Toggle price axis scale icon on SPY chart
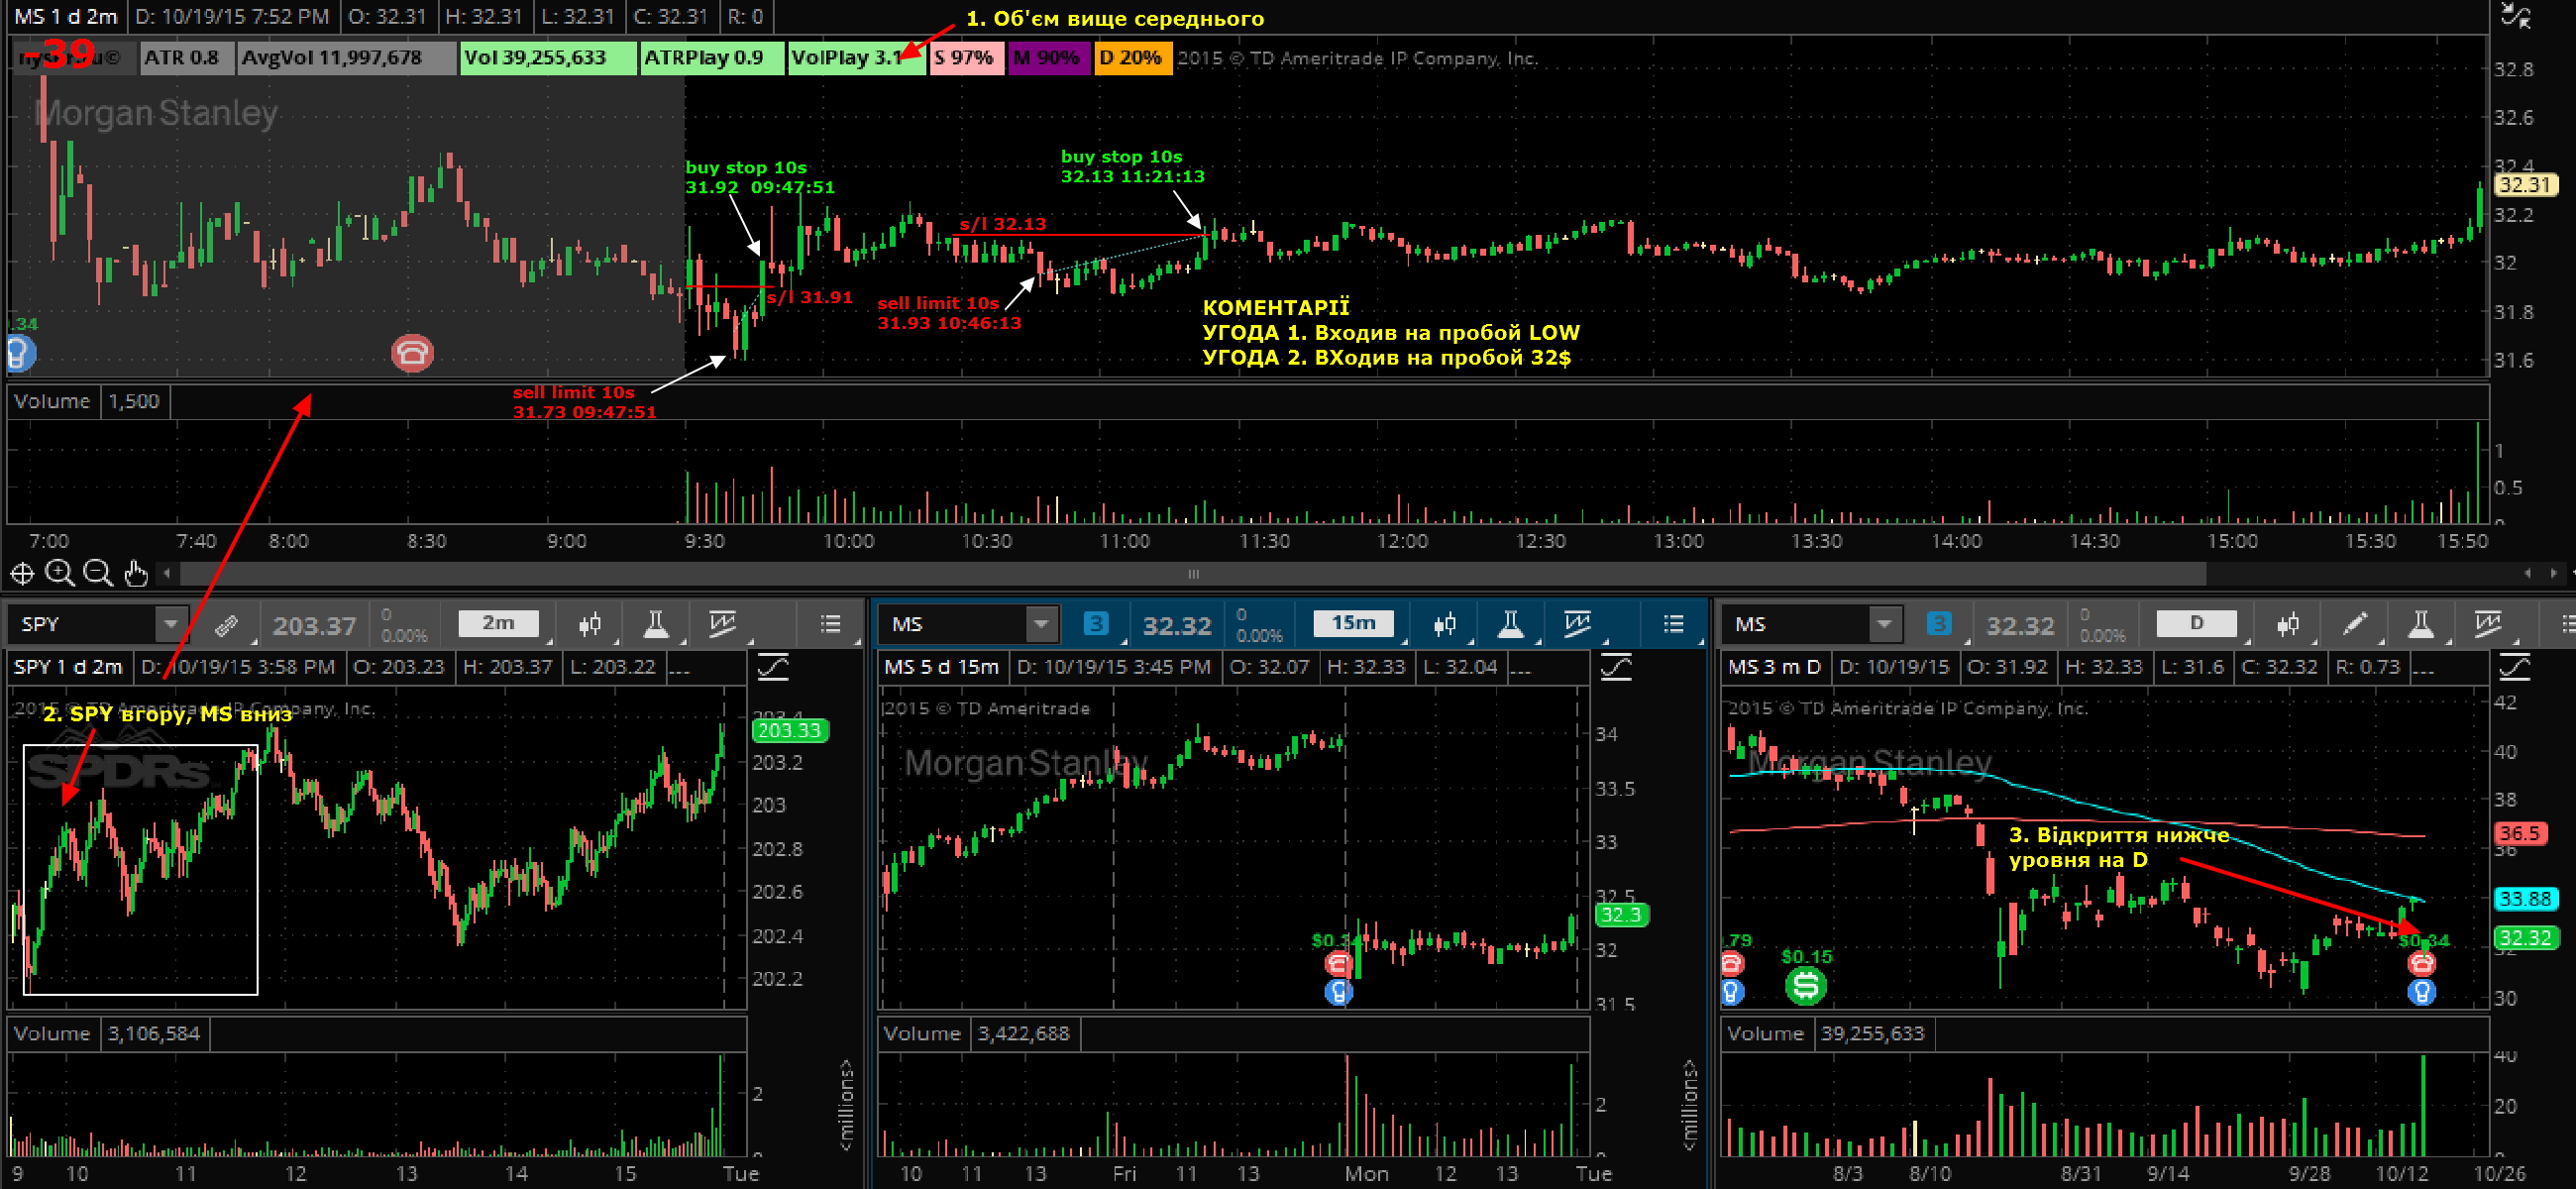 coord(773,667)
